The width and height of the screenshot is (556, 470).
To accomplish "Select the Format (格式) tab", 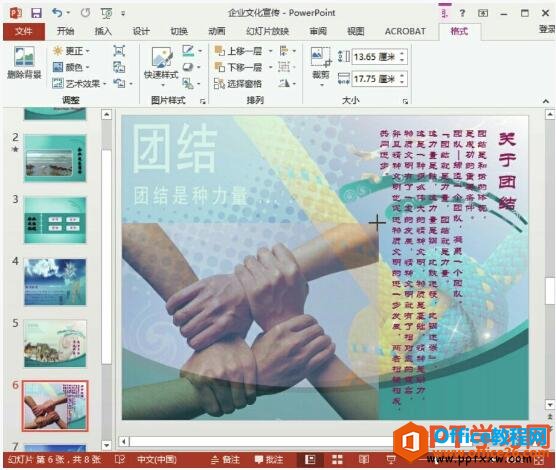I will click(459, 31).
